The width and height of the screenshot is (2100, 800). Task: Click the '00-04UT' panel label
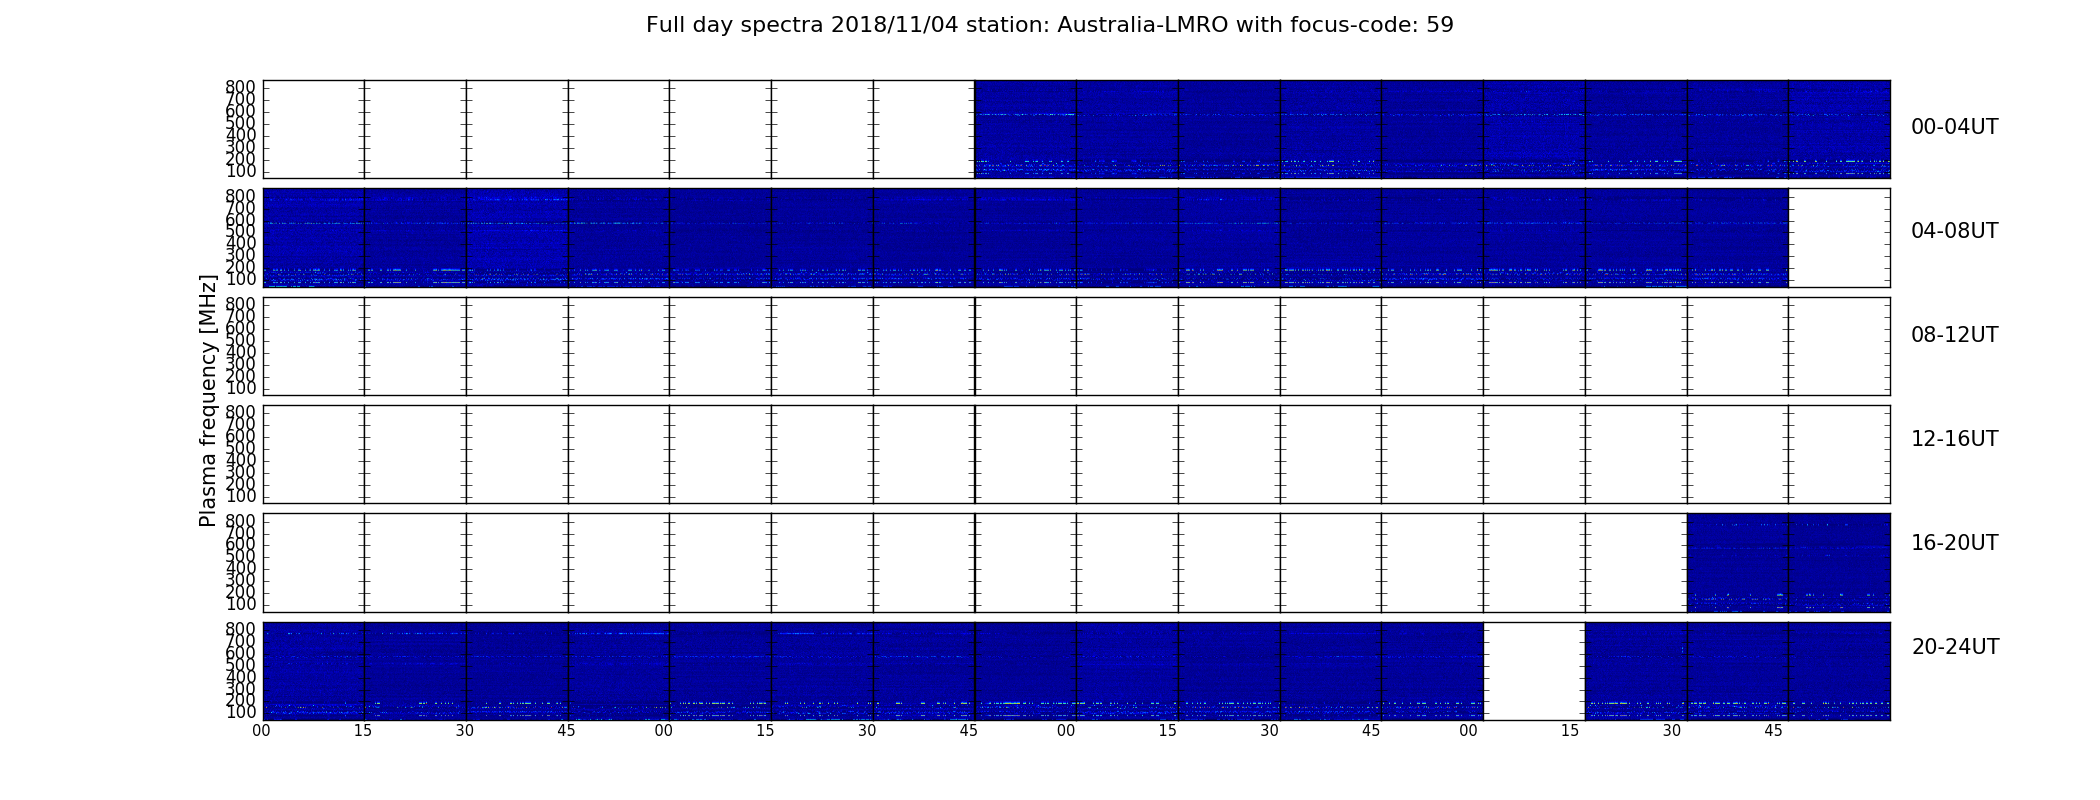coord(1955,127)
